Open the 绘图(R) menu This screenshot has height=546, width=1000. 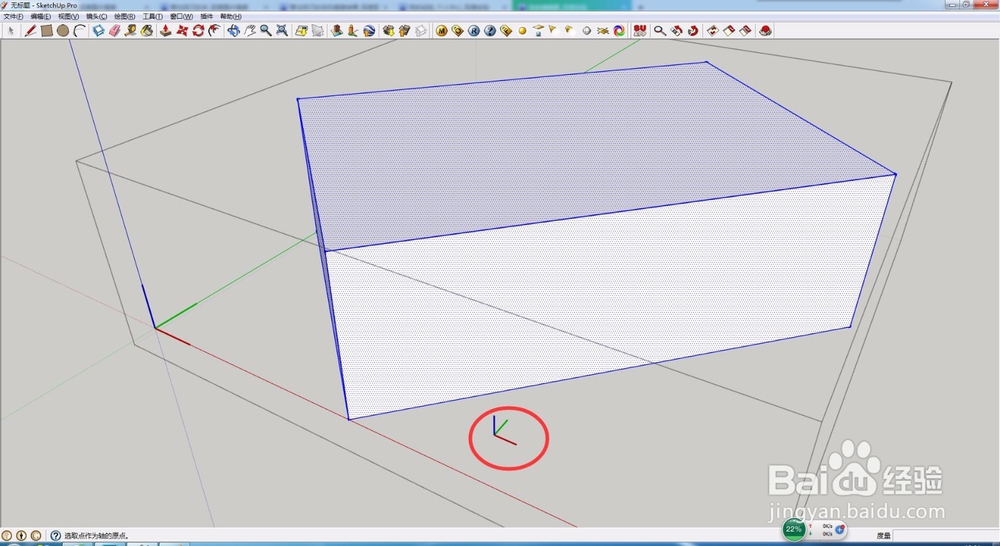[124, 17]
